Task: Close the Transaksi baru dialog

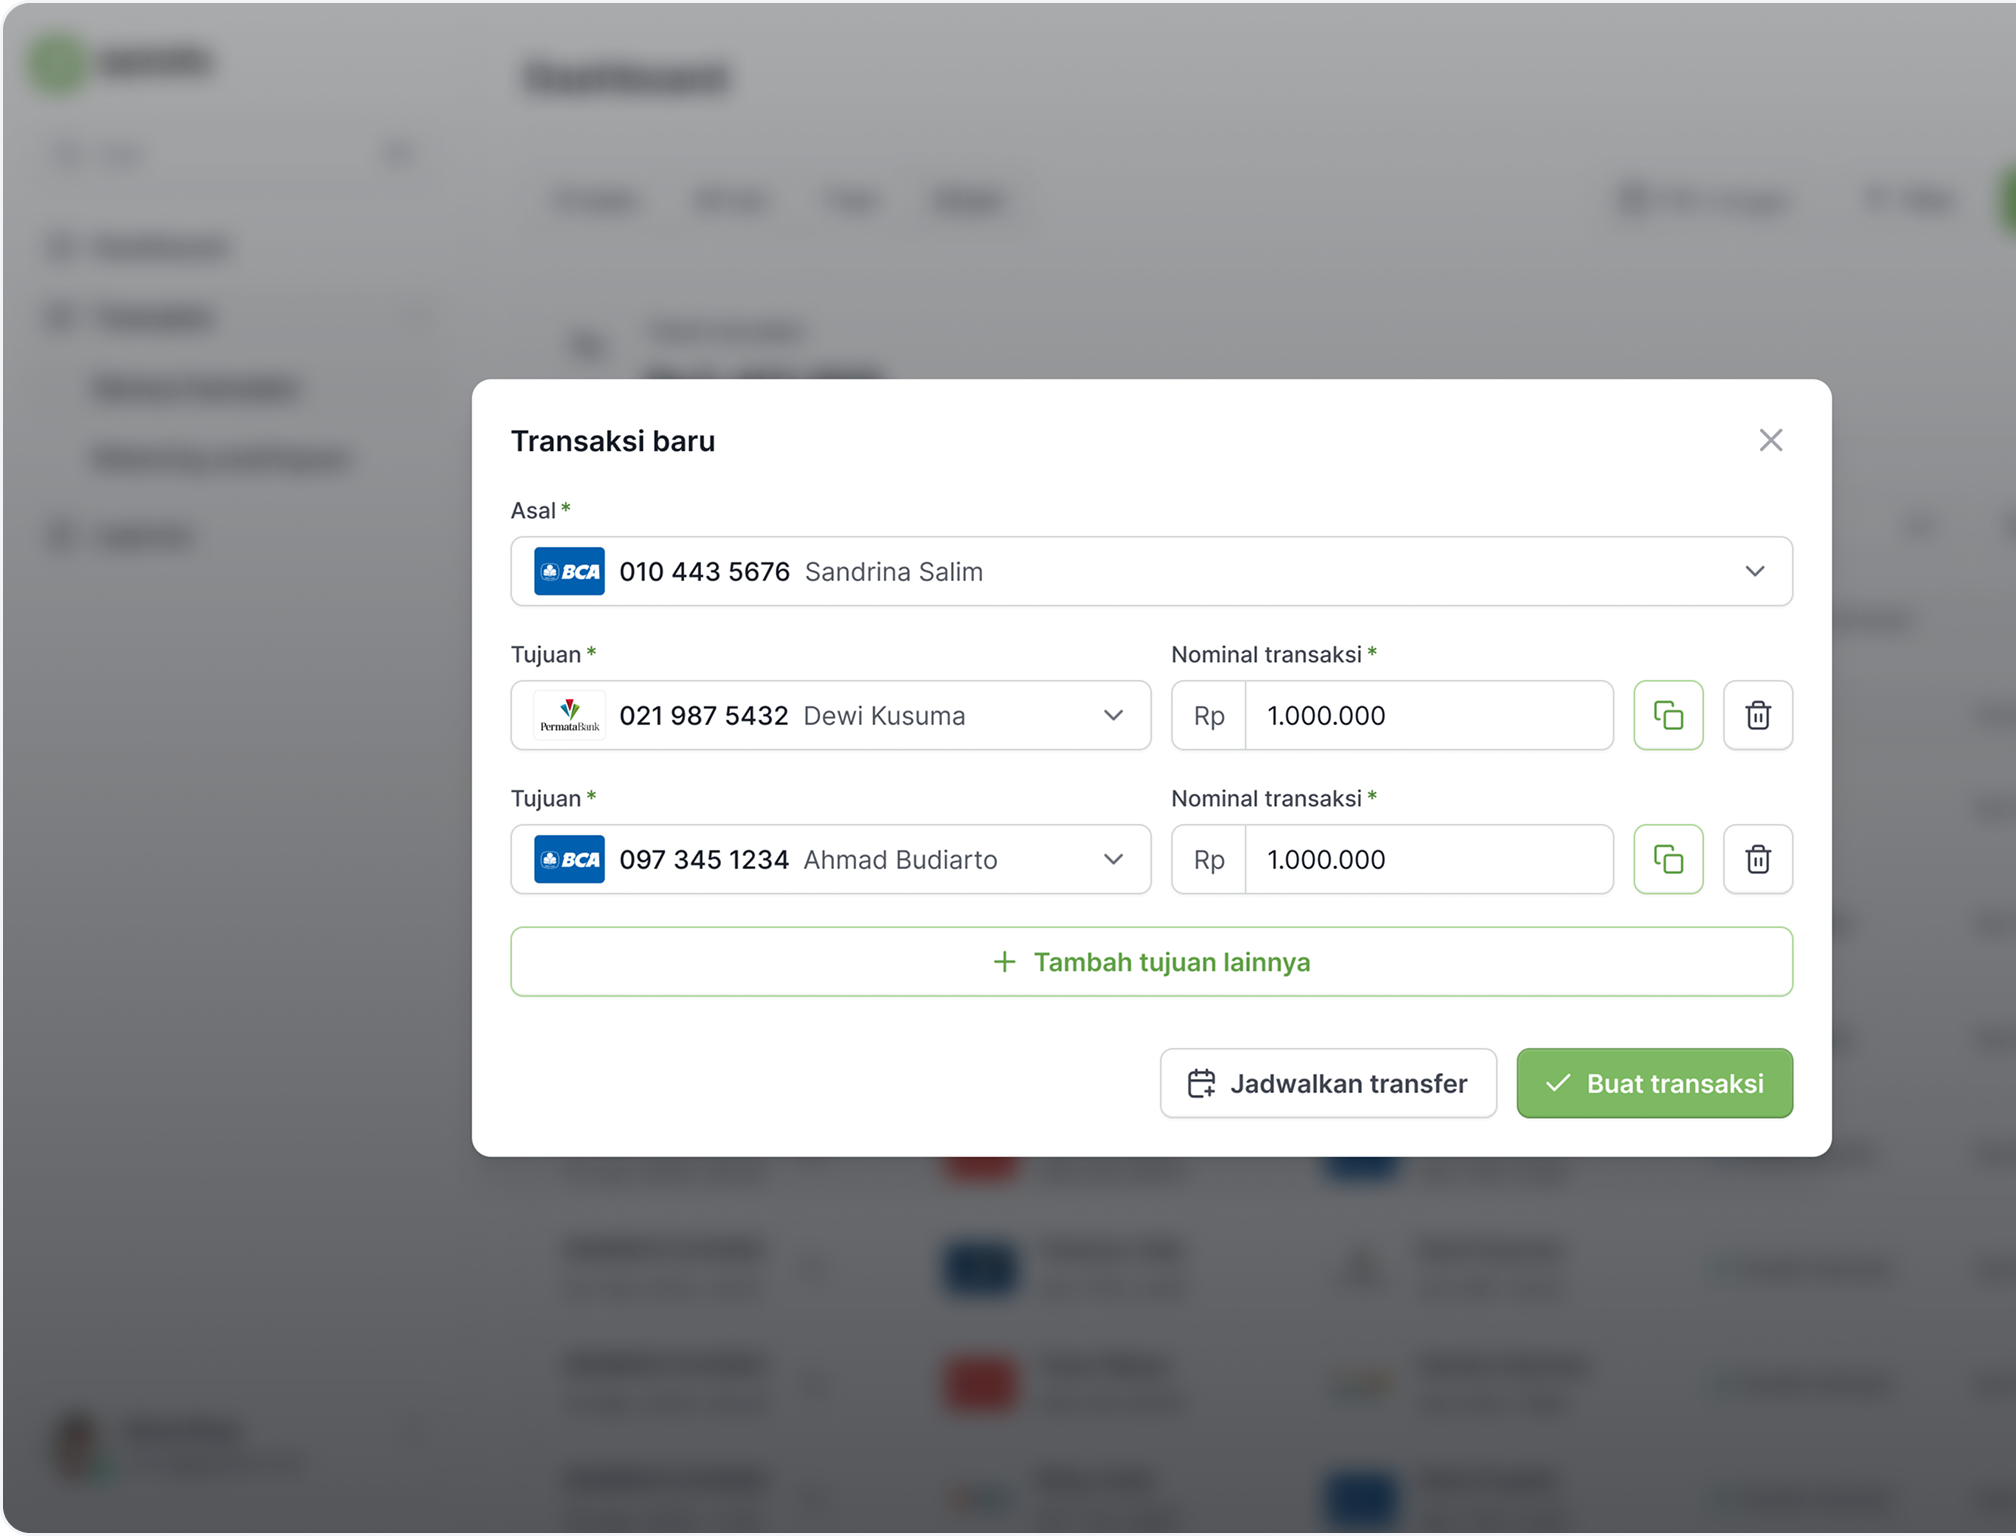Action: (1770, 440)
